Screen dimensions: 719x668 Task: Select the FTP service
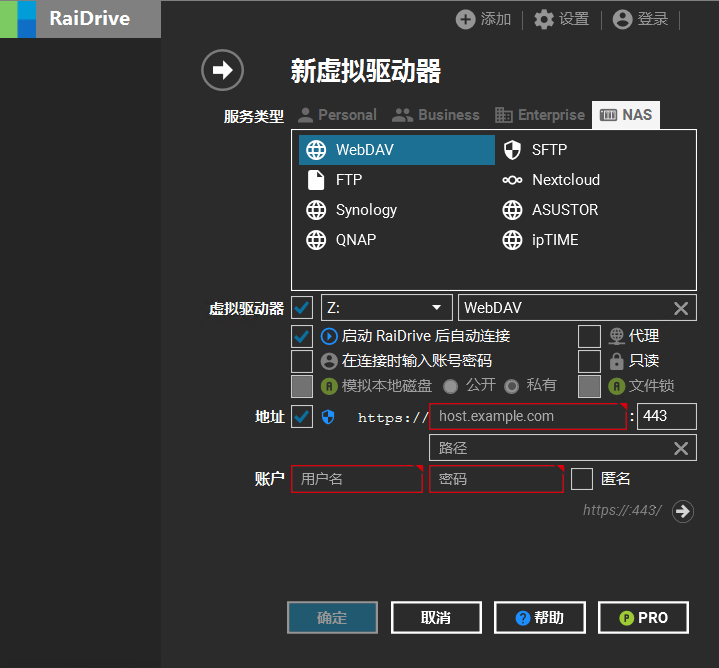click(x=397, y=180)
